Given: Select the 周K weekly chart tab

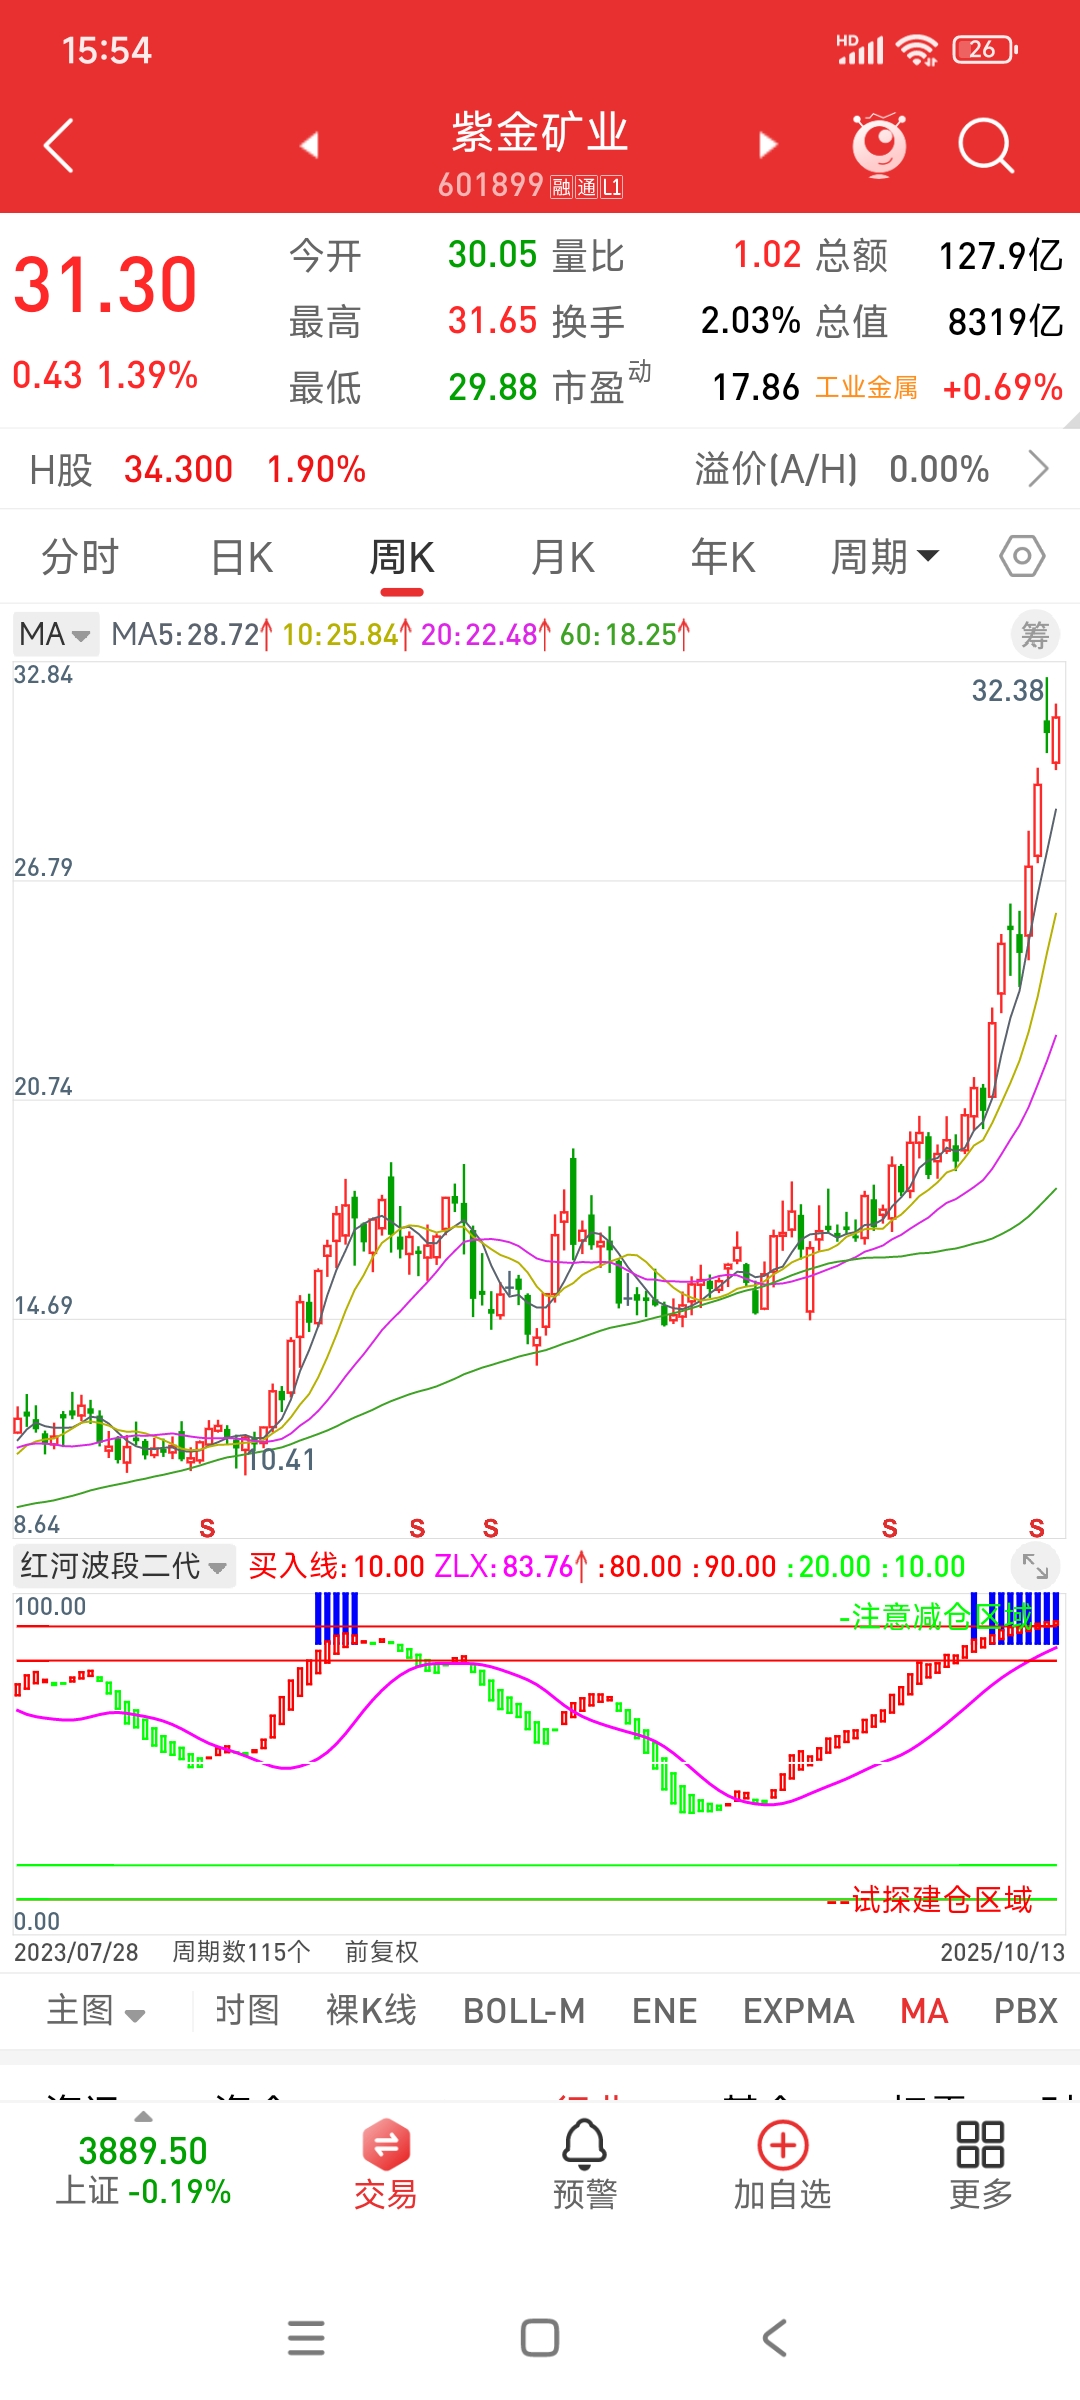Looking at the screenshot, I should coord(402,556).
